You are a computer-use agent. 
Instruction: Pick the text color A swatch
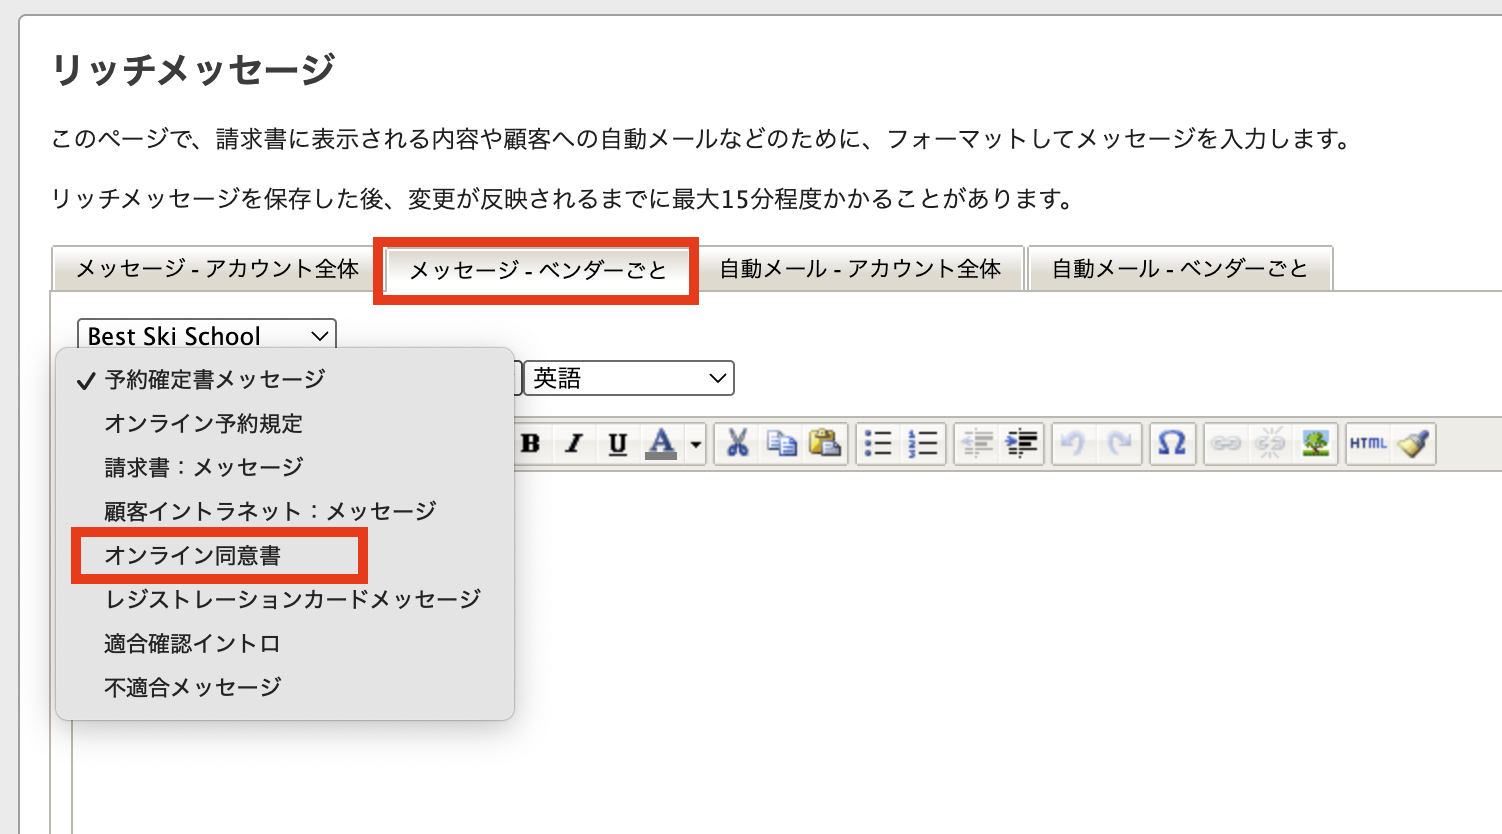[x=661, y=443]
